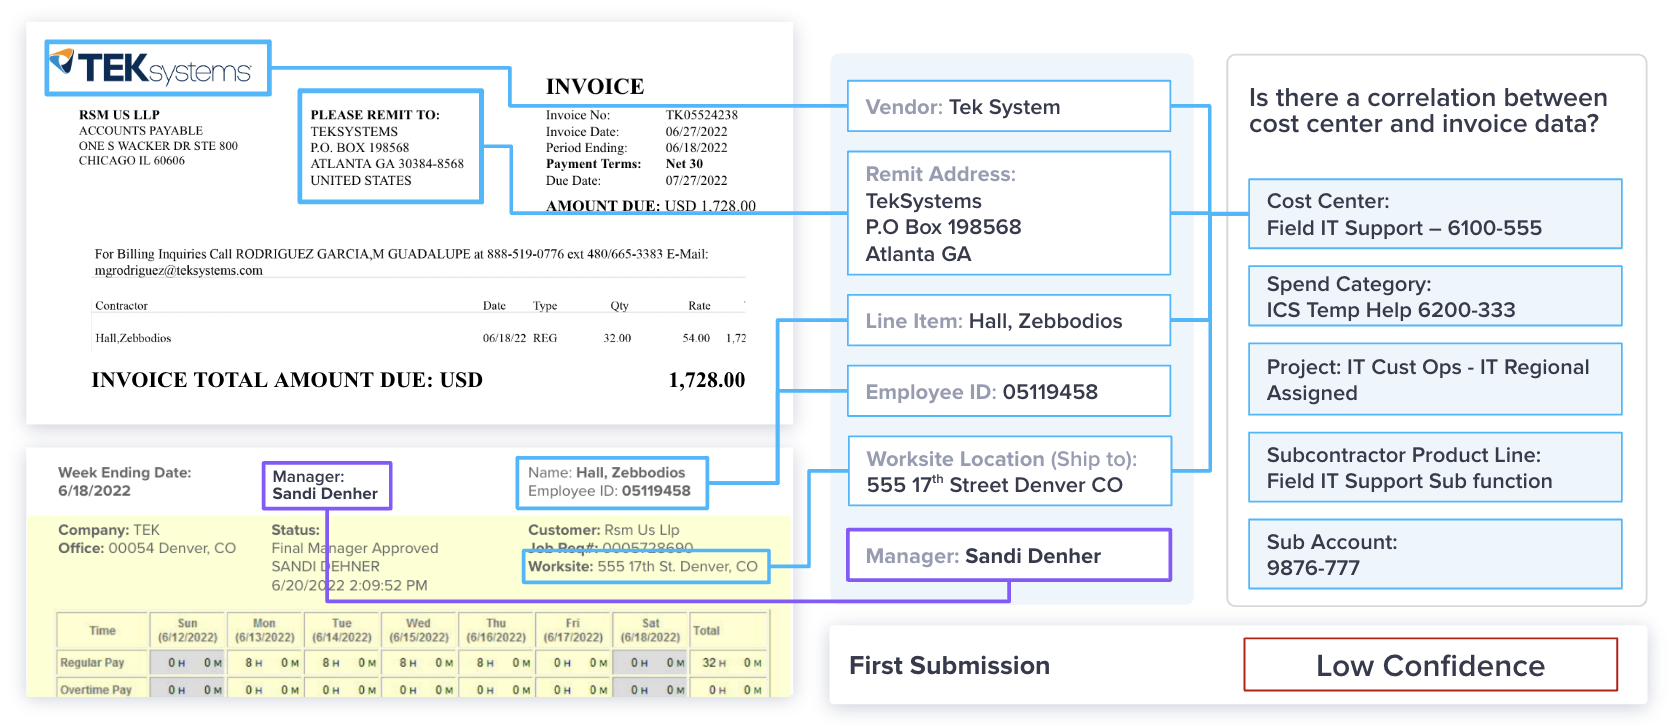This screenshot has width=1672, height=726.
Task: Click the mgrodriguez@teksystems.com email
Action: (179, 270)
